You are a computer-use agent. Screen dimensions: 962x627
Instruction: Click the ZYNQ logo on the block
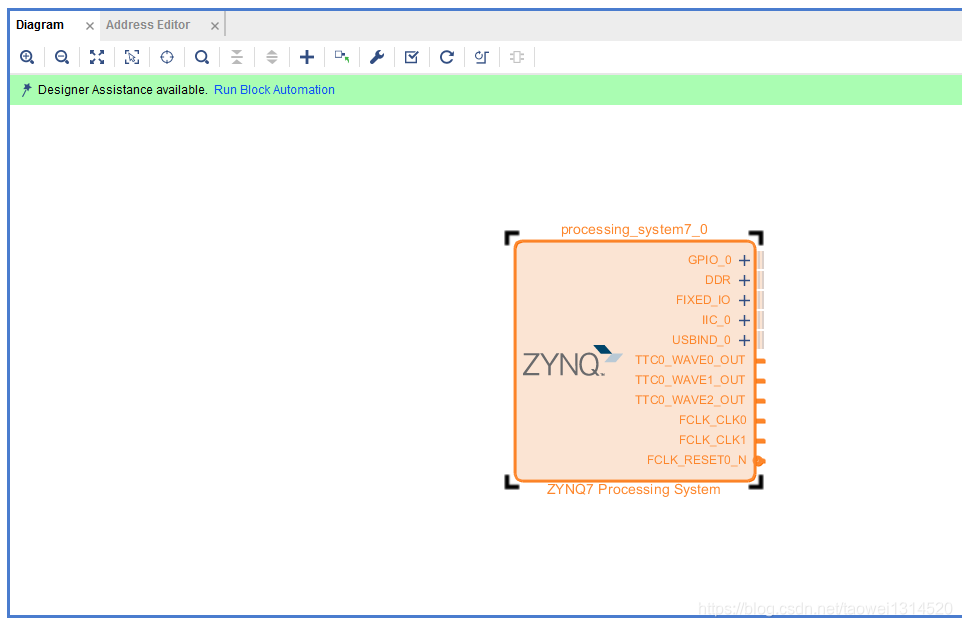tap(572, 361)
